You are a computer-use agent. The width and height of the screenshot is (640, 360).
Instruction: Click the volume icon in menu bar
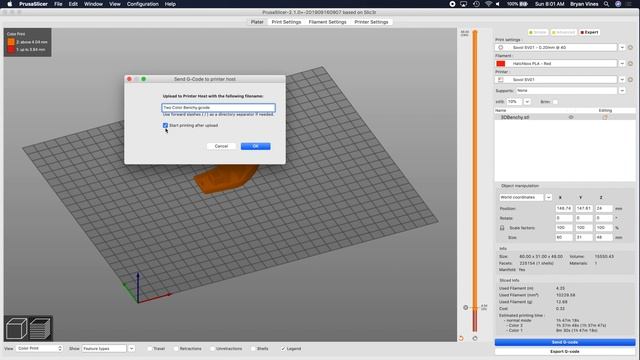coord(498,4)
